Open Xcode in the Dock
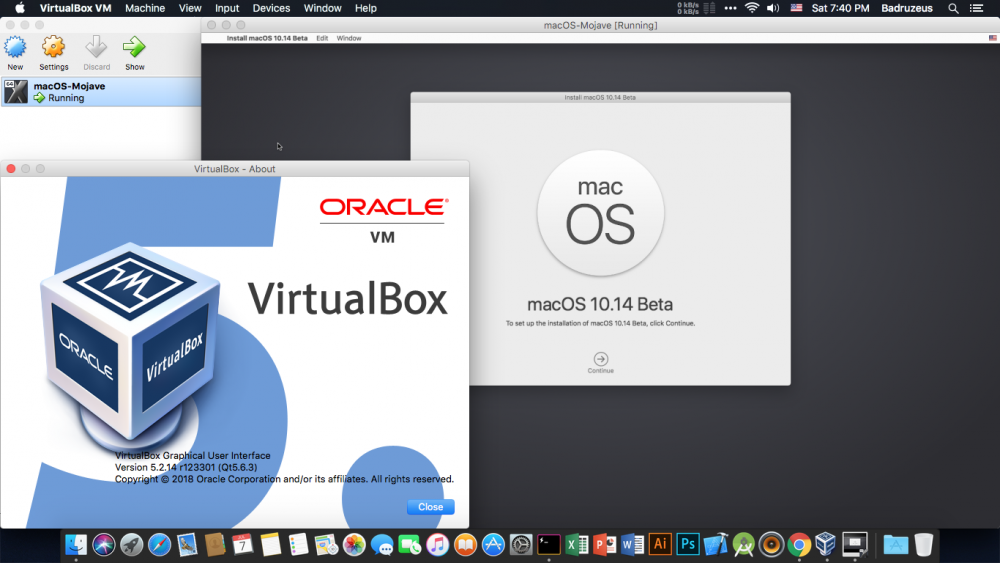1000x563 pixels. [716, 545]
